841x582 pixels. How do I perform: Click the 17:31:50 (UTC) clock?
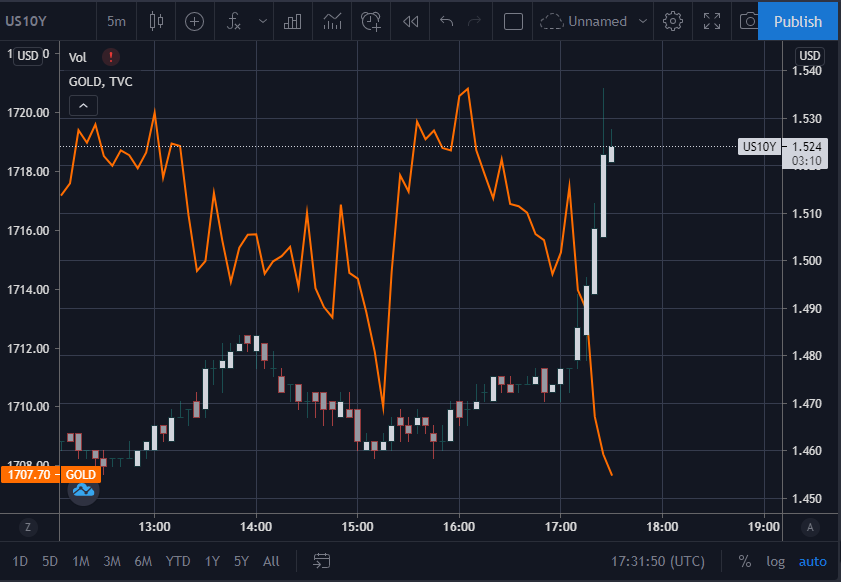[x=658, y=561]
